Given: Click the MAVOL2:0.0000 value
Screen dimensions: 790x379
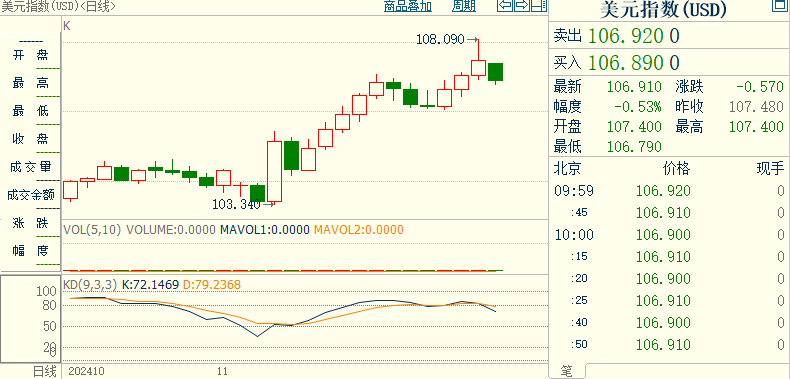Looking at the screenshot, I should 358,230.
